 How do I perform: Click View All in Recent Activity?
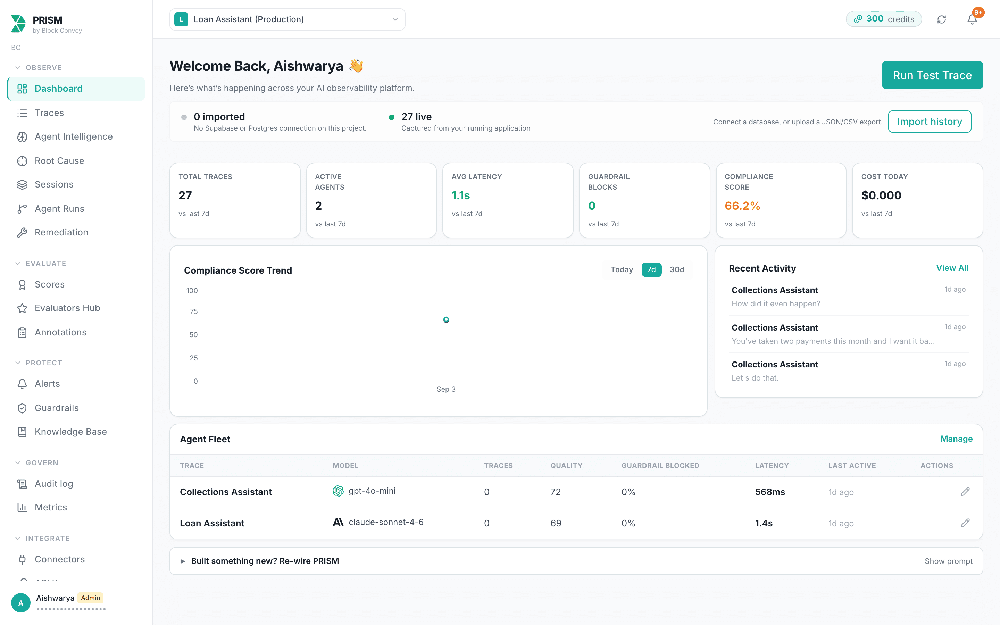952,268
